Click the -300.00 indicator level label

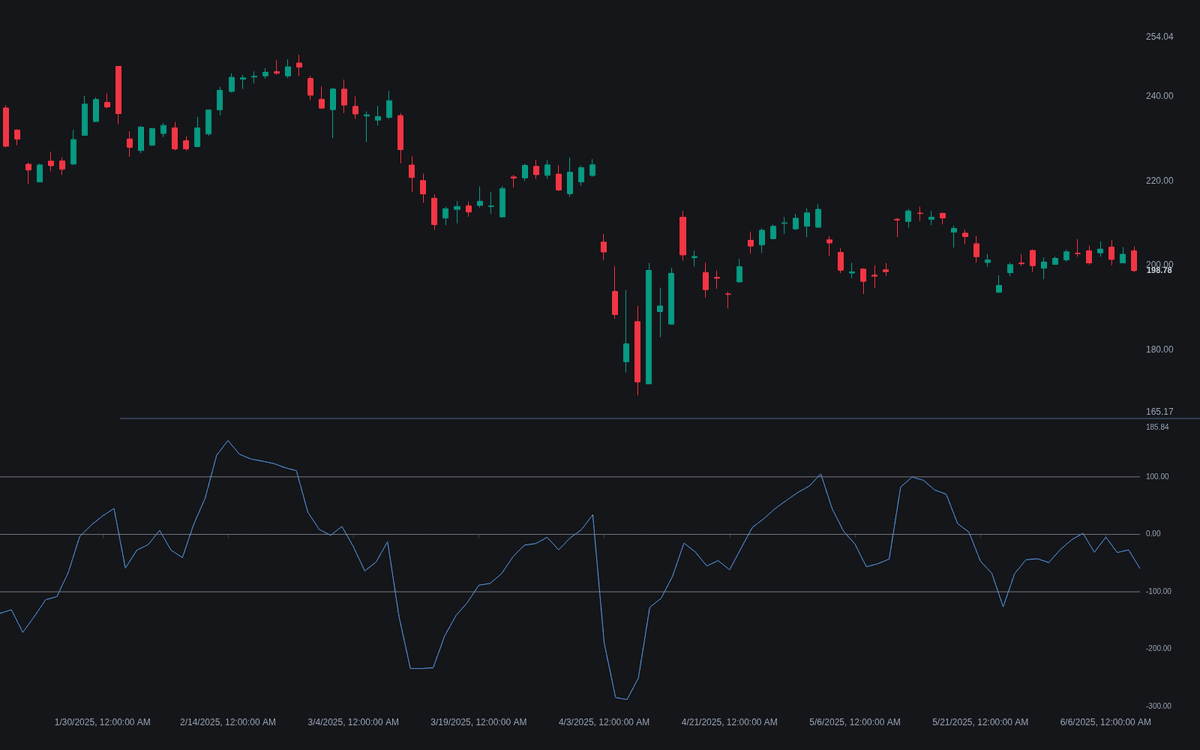pos(1157,706)
